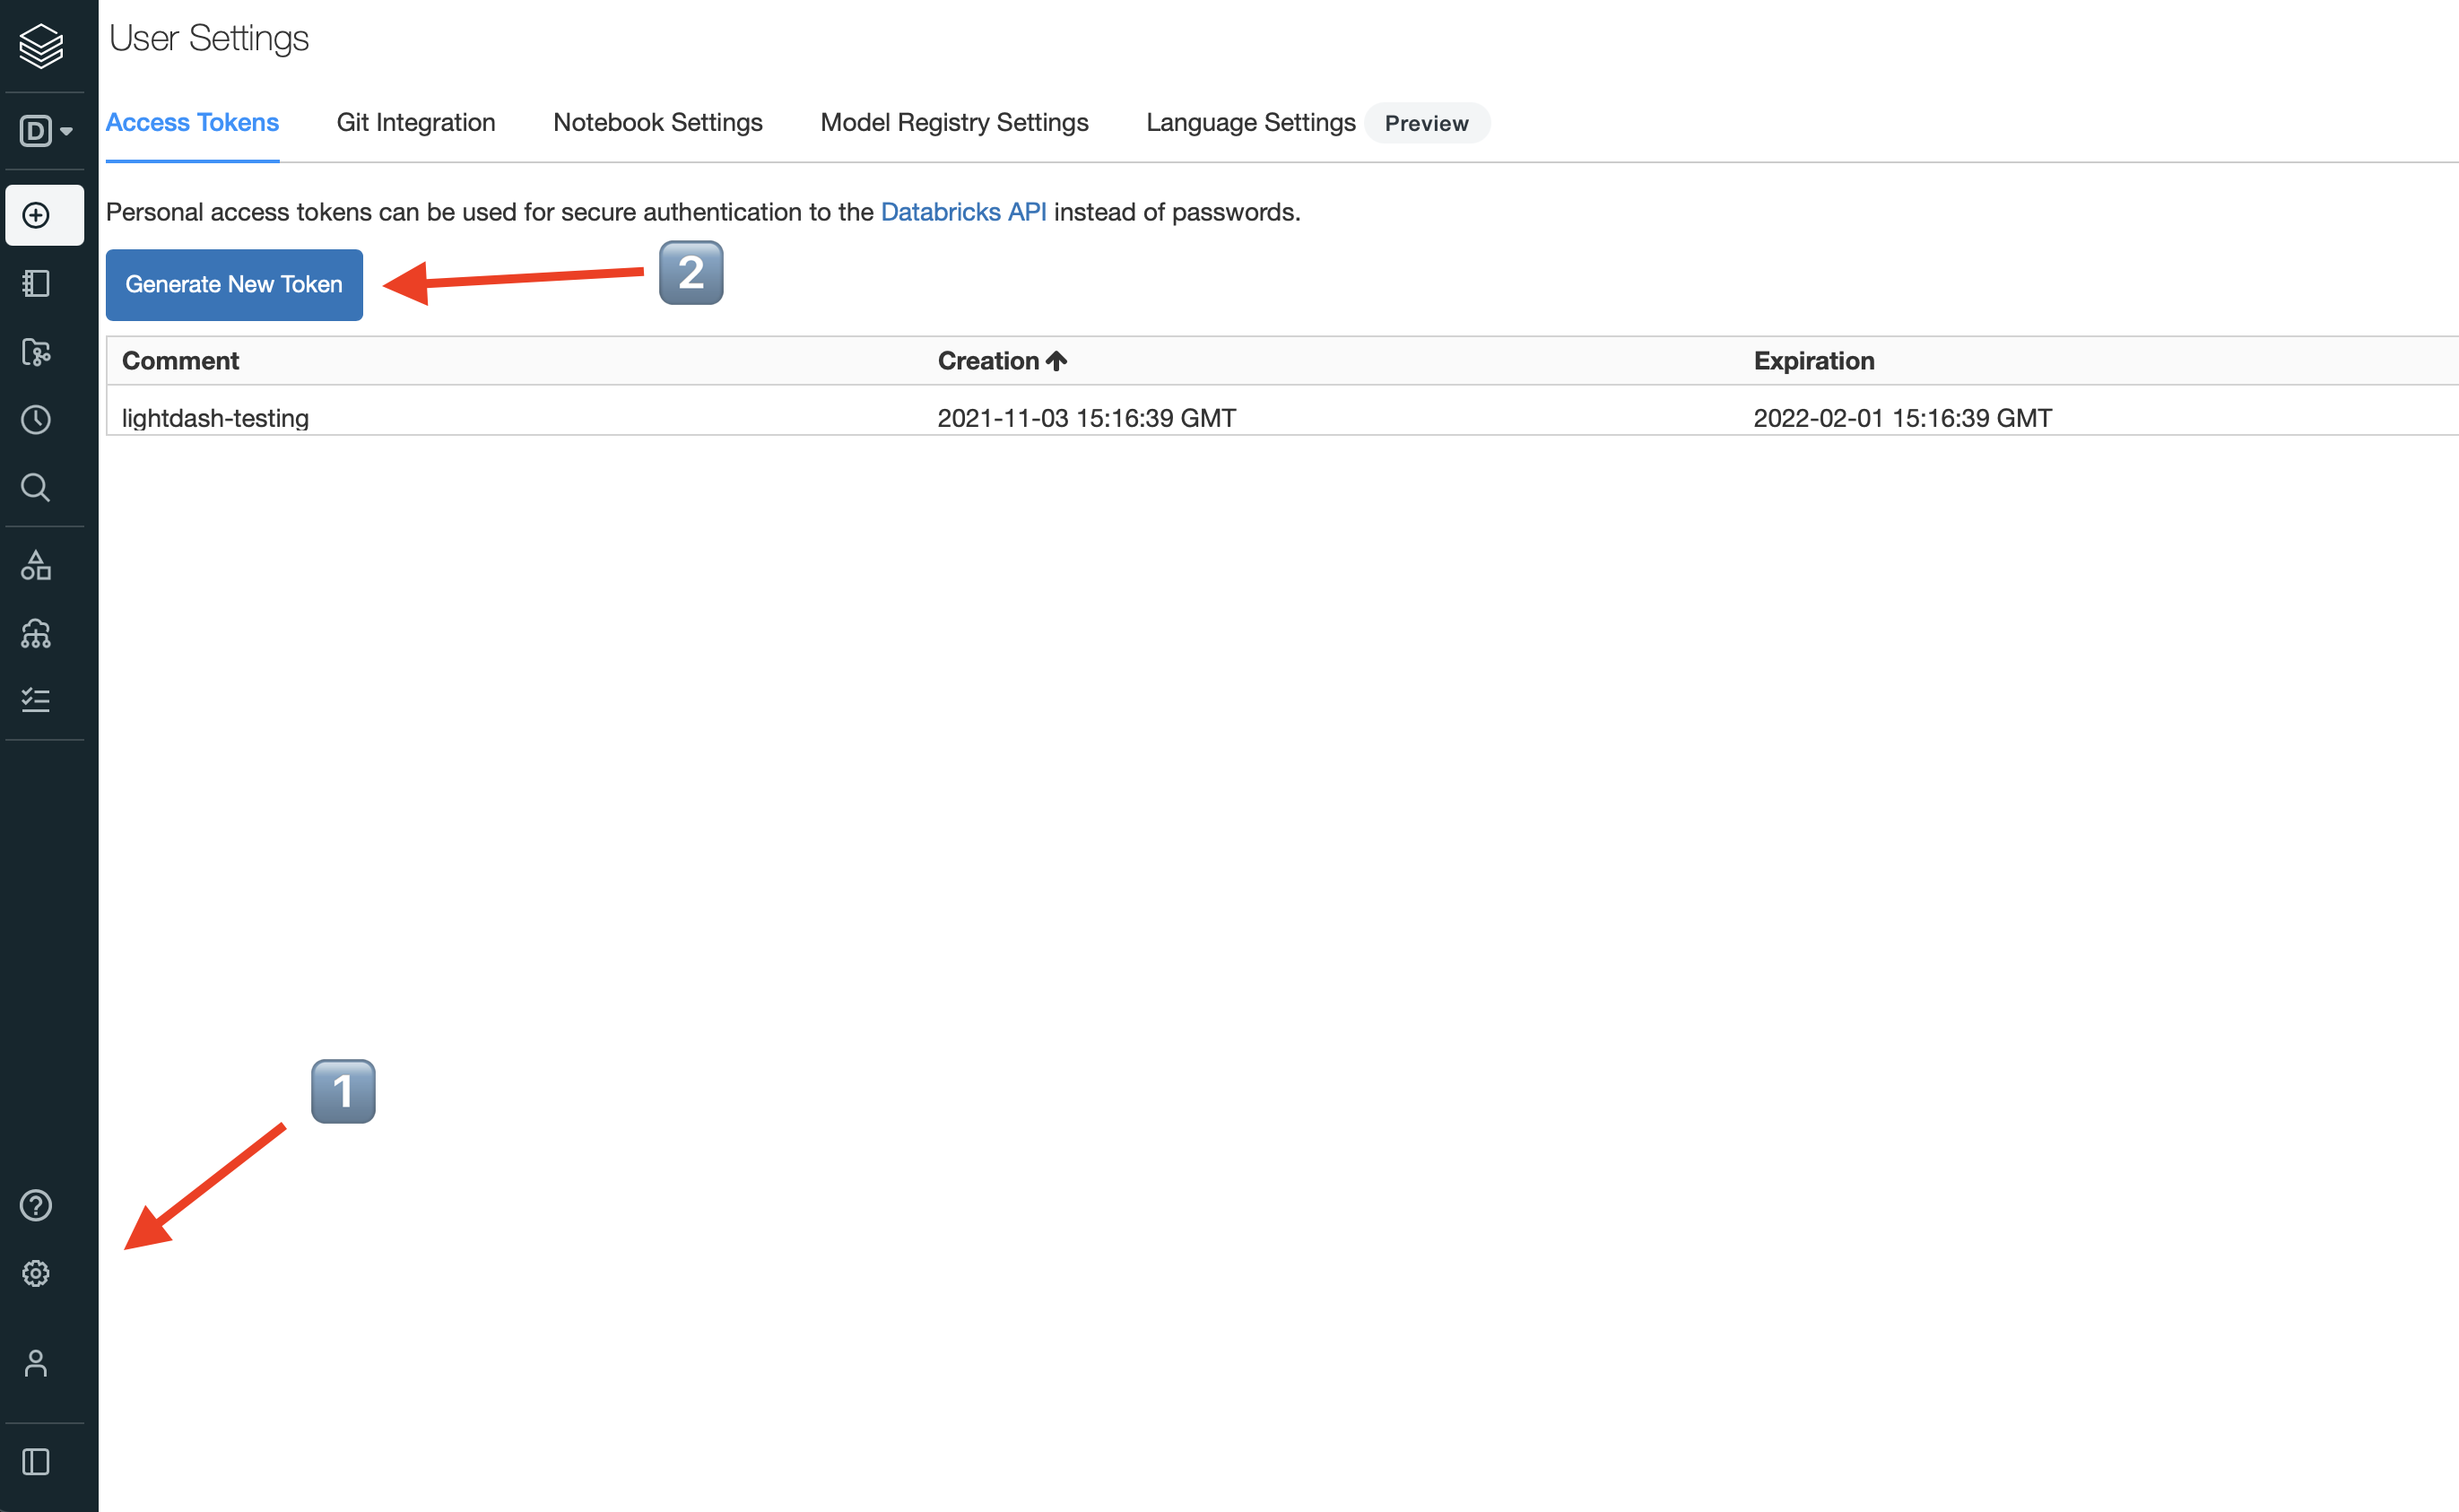The height and width of the screenshot is (1512, 2459).
Task: Click the Create plus icon
Action: [37, 215]
